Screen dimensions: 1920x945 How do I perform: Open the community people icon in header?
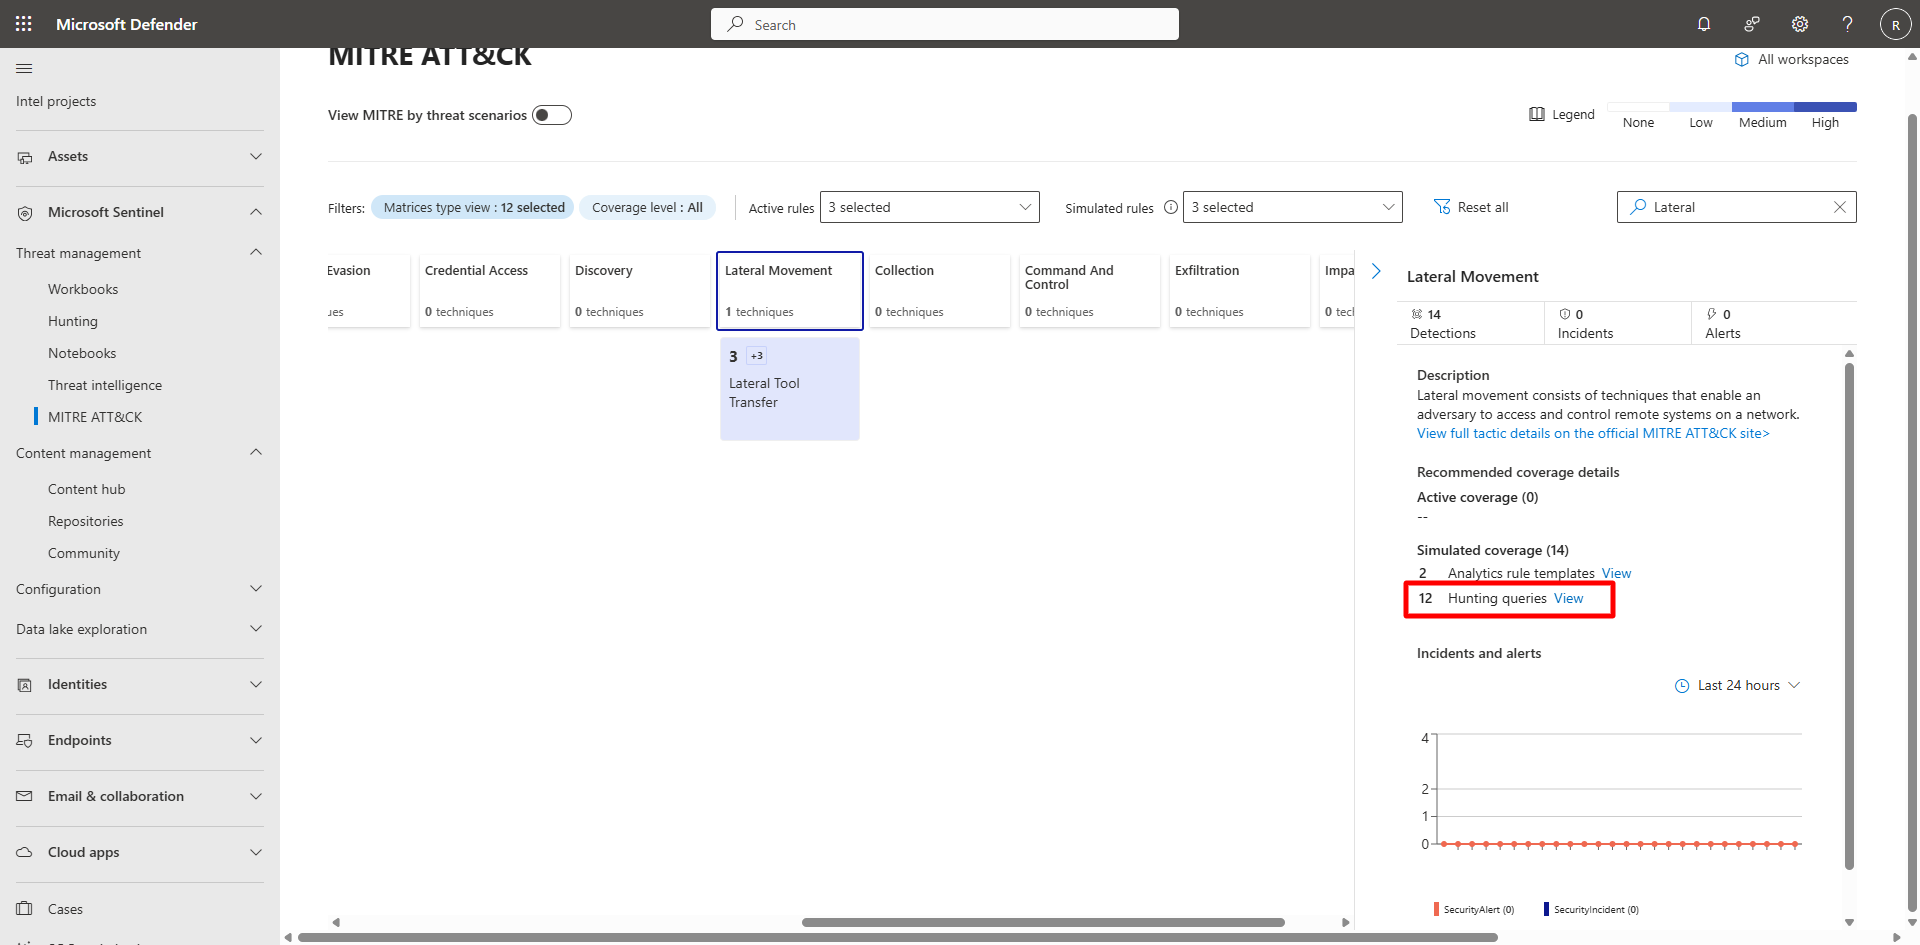[1752, 24]
